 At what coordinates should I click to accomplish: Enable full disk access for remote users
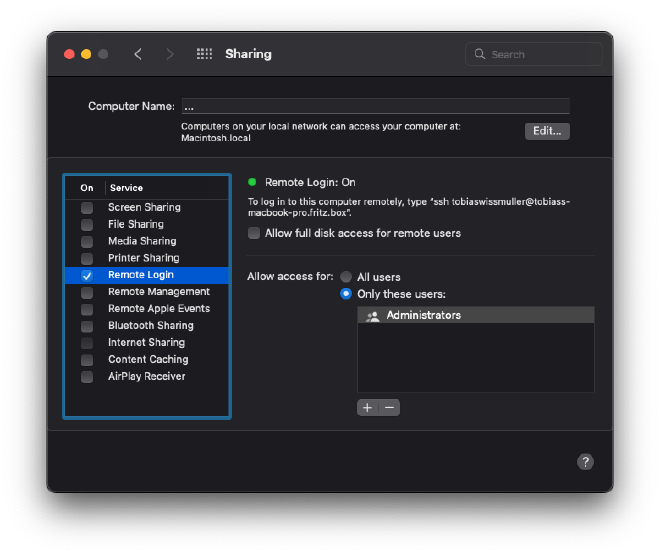pyautogui.click(x=254, y=233)
